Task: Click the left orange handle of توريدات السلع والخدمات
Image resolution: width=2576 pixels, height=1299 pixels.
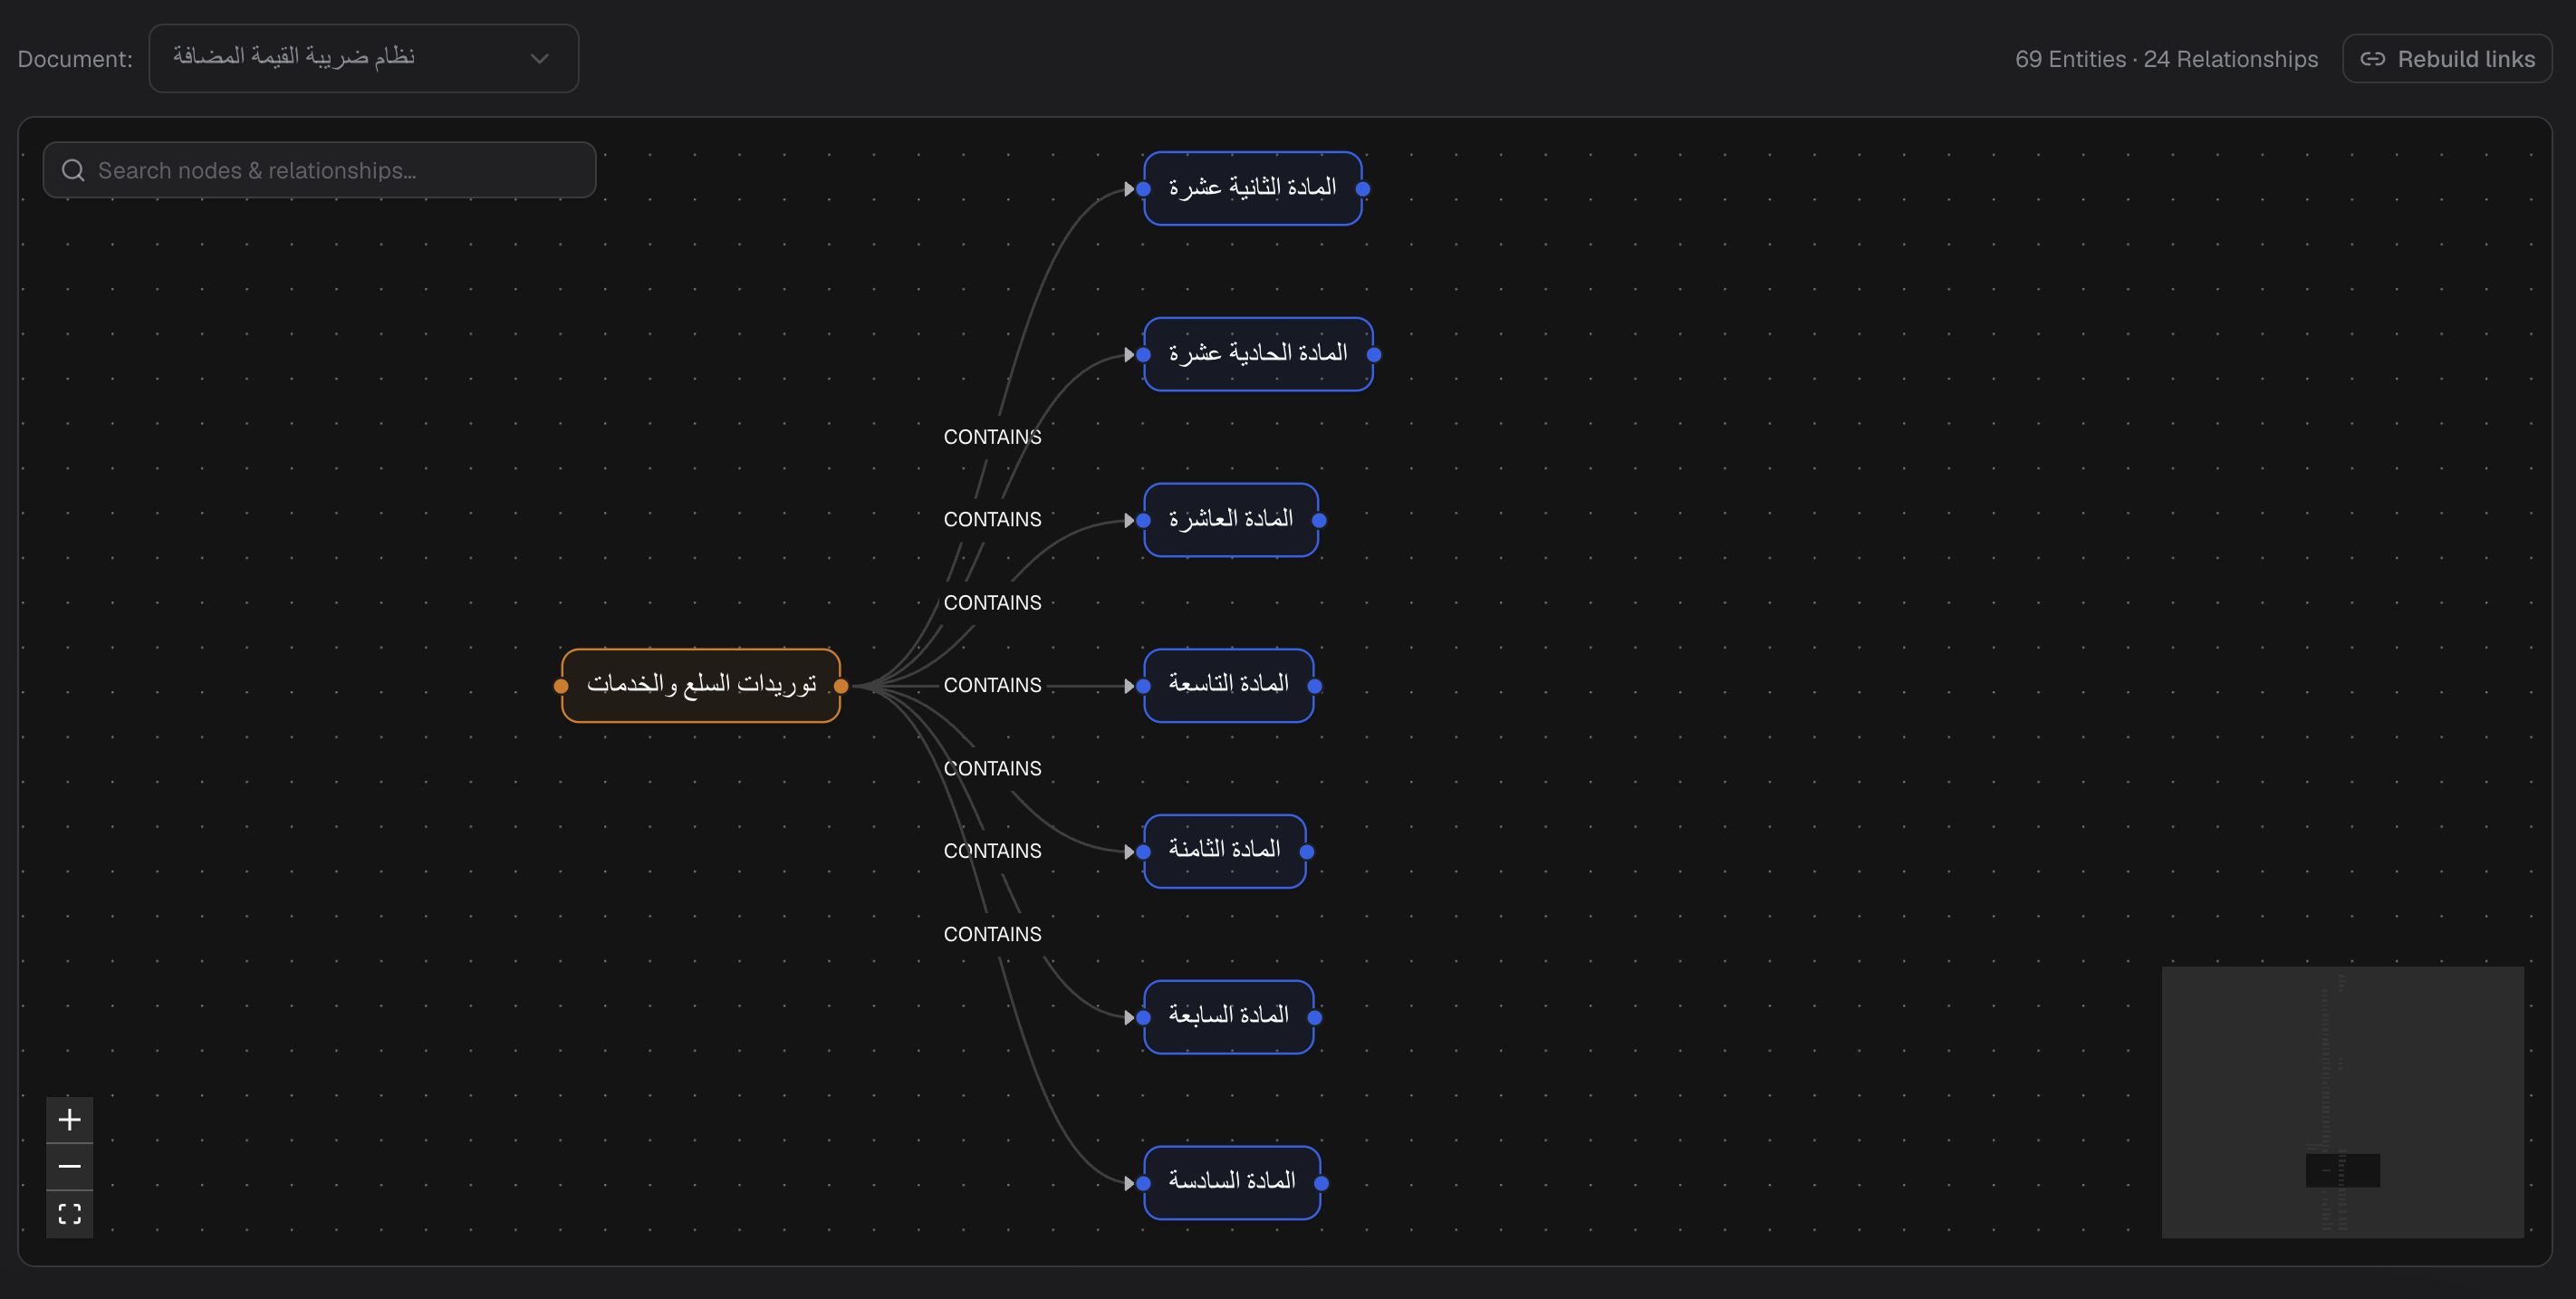Action: 561,686
